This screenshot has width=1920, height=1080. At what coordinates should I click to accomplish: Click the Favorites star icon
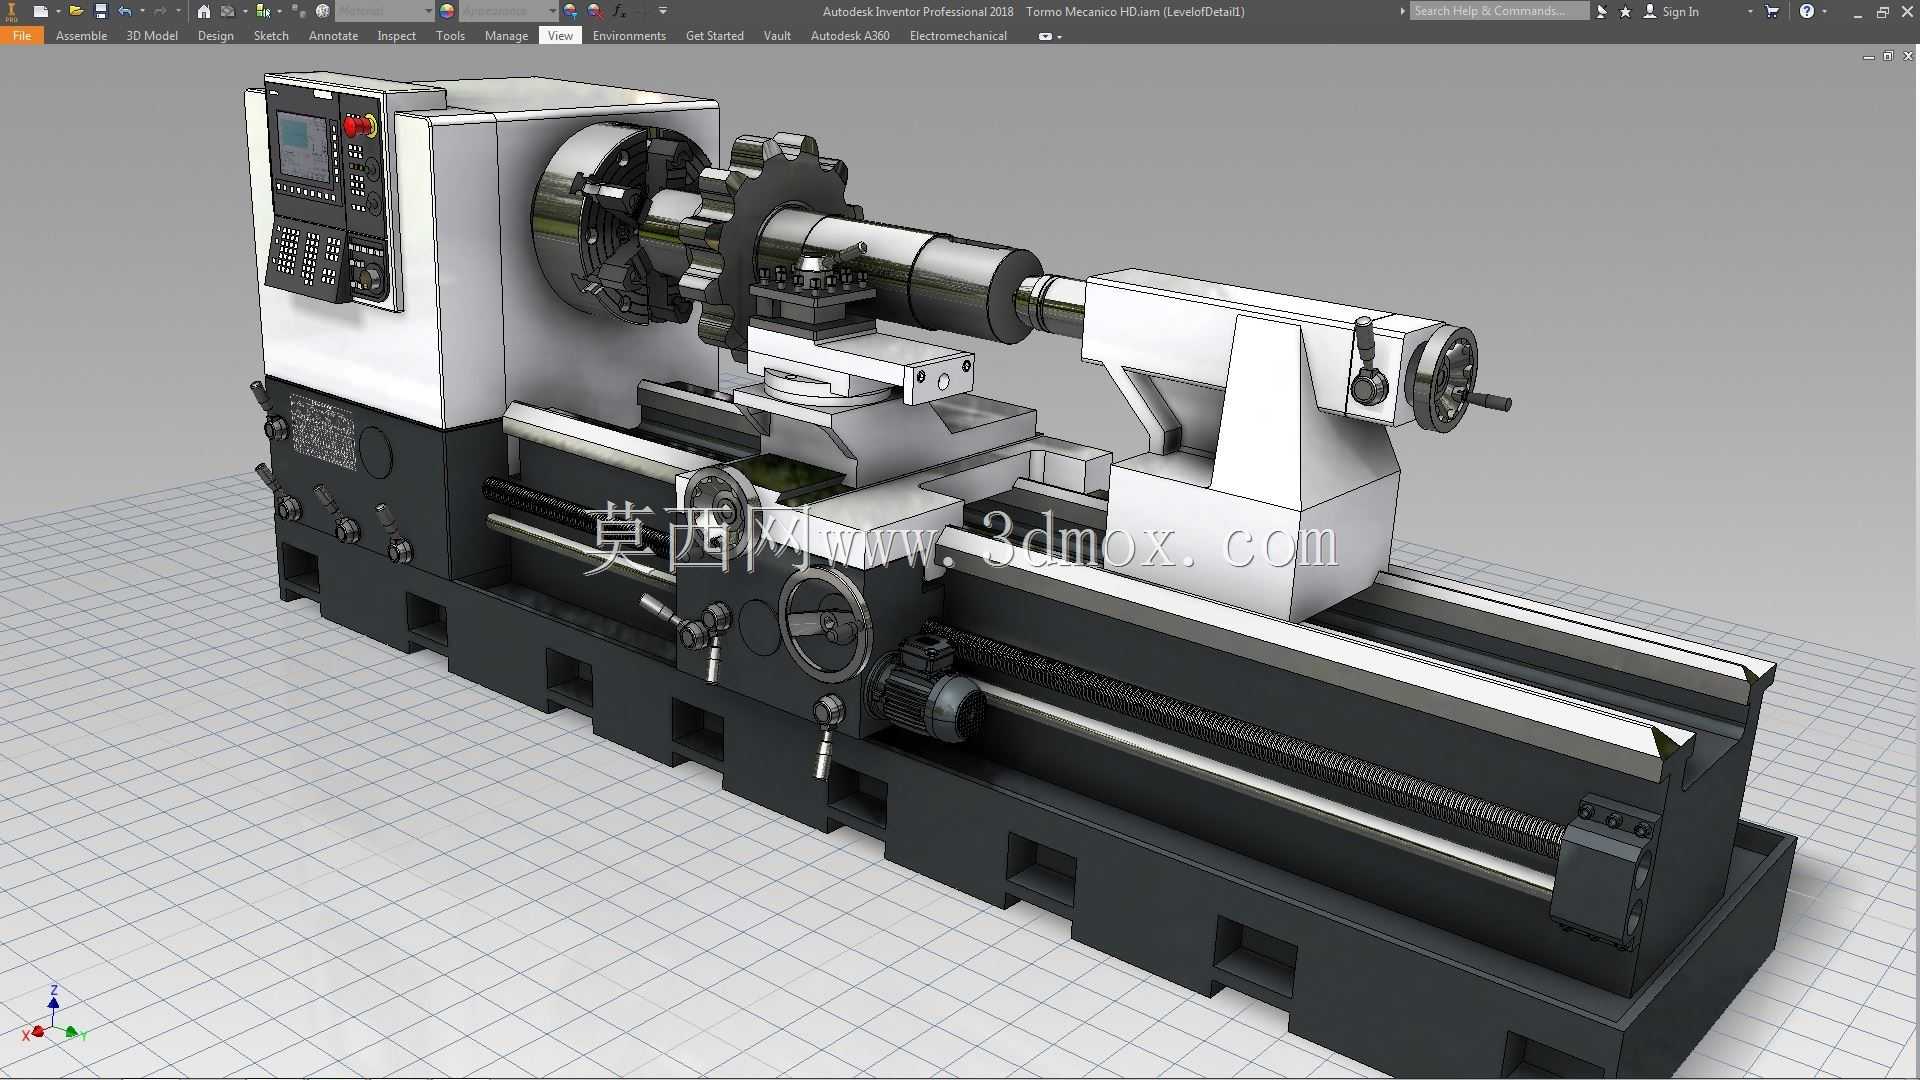coord(1625,11)
